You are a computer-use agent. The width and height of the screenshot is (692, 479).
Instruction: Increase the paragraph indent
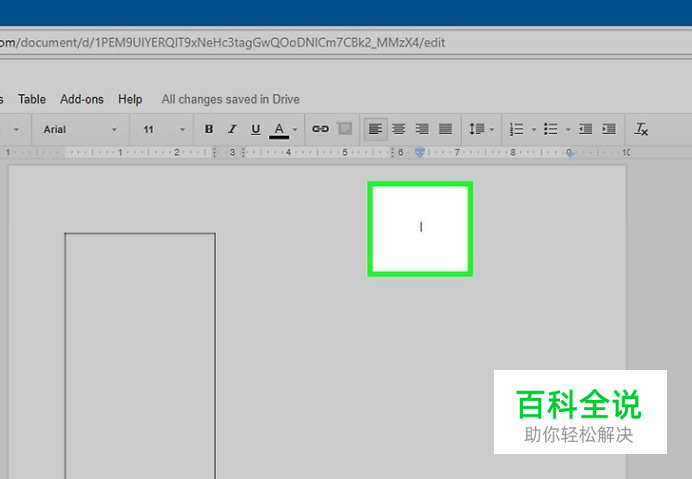coord(609,129)
